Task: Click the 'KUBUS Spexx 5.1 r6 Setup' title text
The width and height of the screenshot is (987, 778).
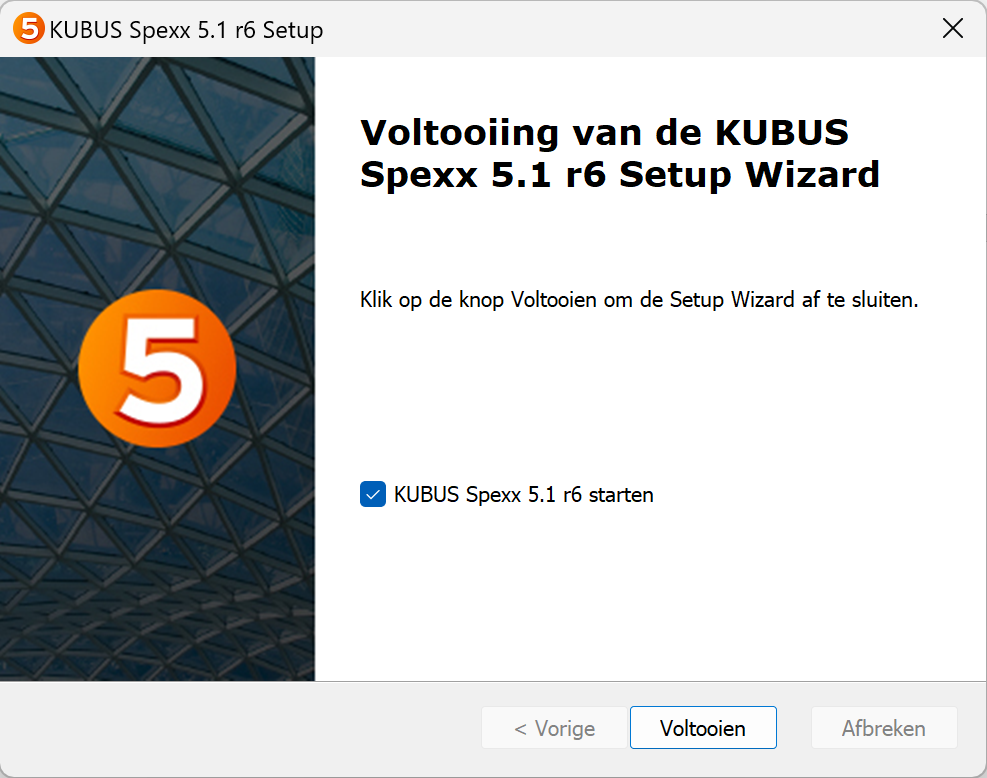Action: point(186,30)
